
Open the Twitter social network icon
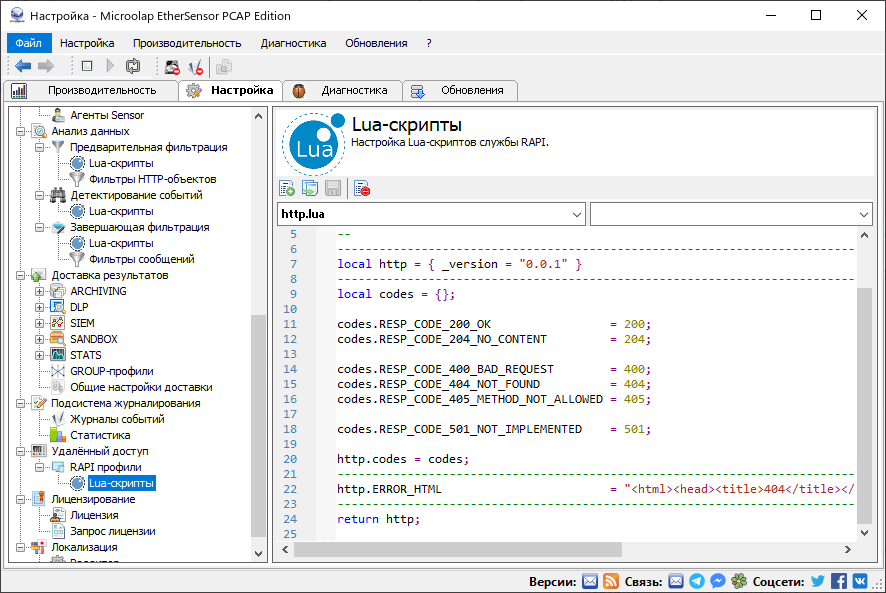[x=818, y=581]
